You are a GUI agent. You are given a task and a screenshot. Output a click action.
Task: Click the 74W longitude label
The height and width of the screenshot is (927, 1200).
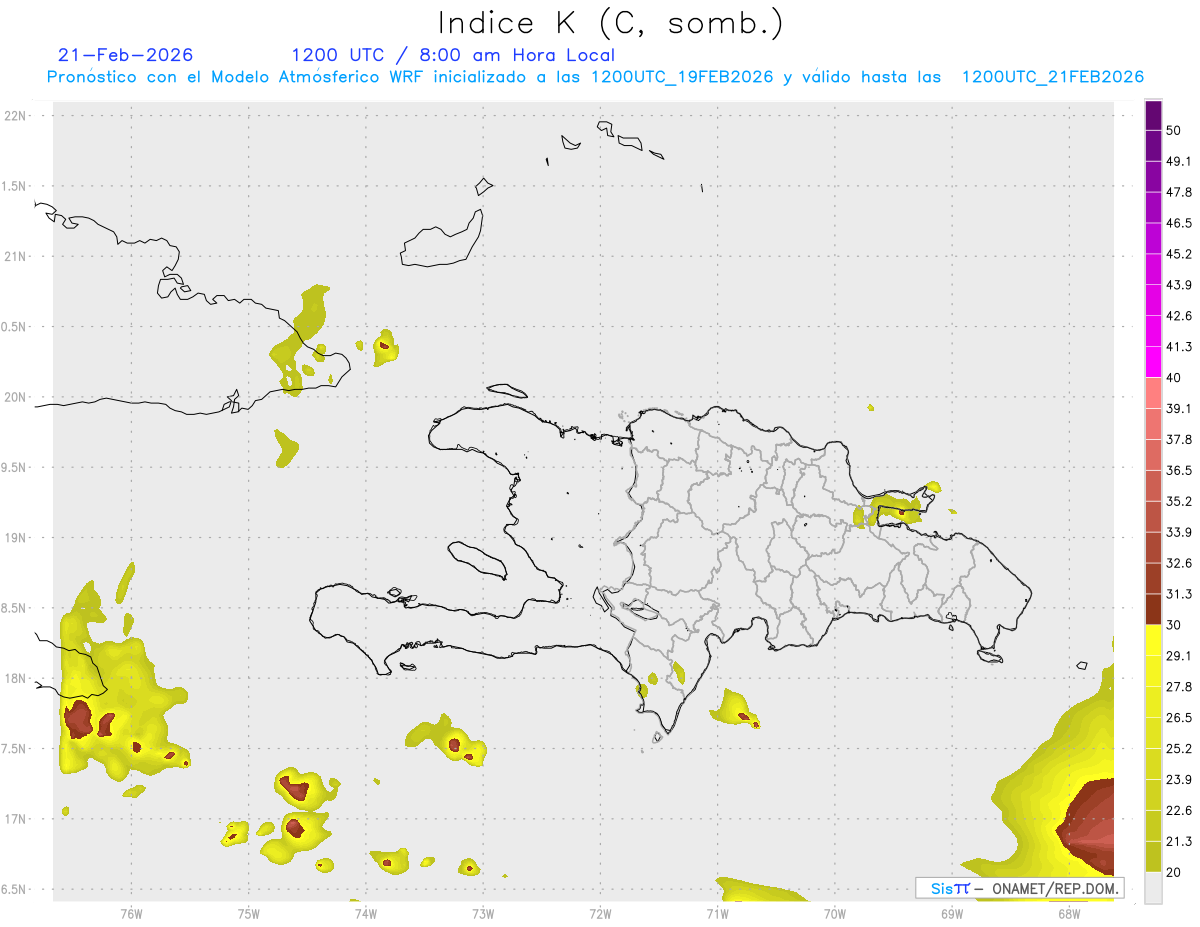(366, 913)
